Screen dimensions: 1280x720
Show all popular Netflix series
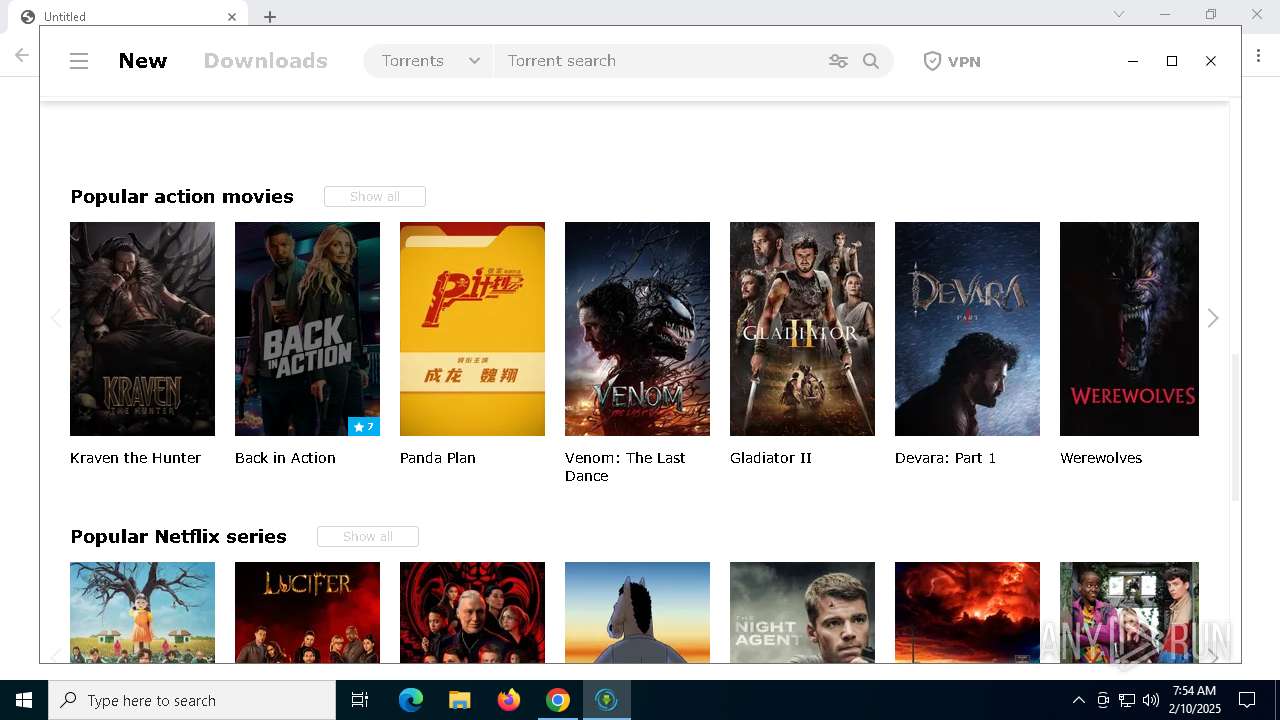pyautogui.click(x=368, y=537)
